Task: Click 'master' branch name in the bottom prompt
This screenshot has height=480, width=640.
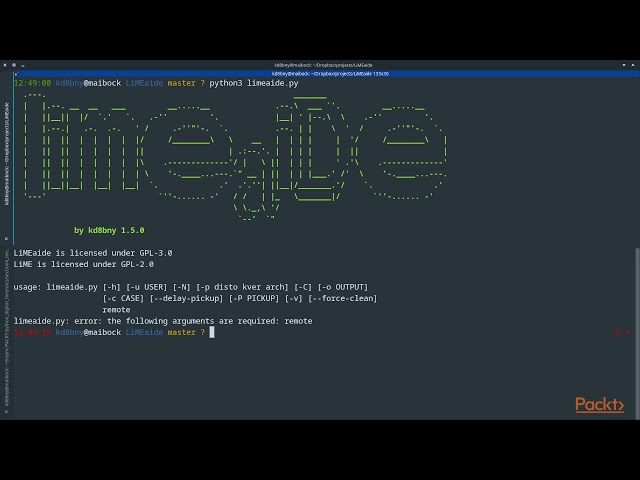Action: [x=182, y=332]
